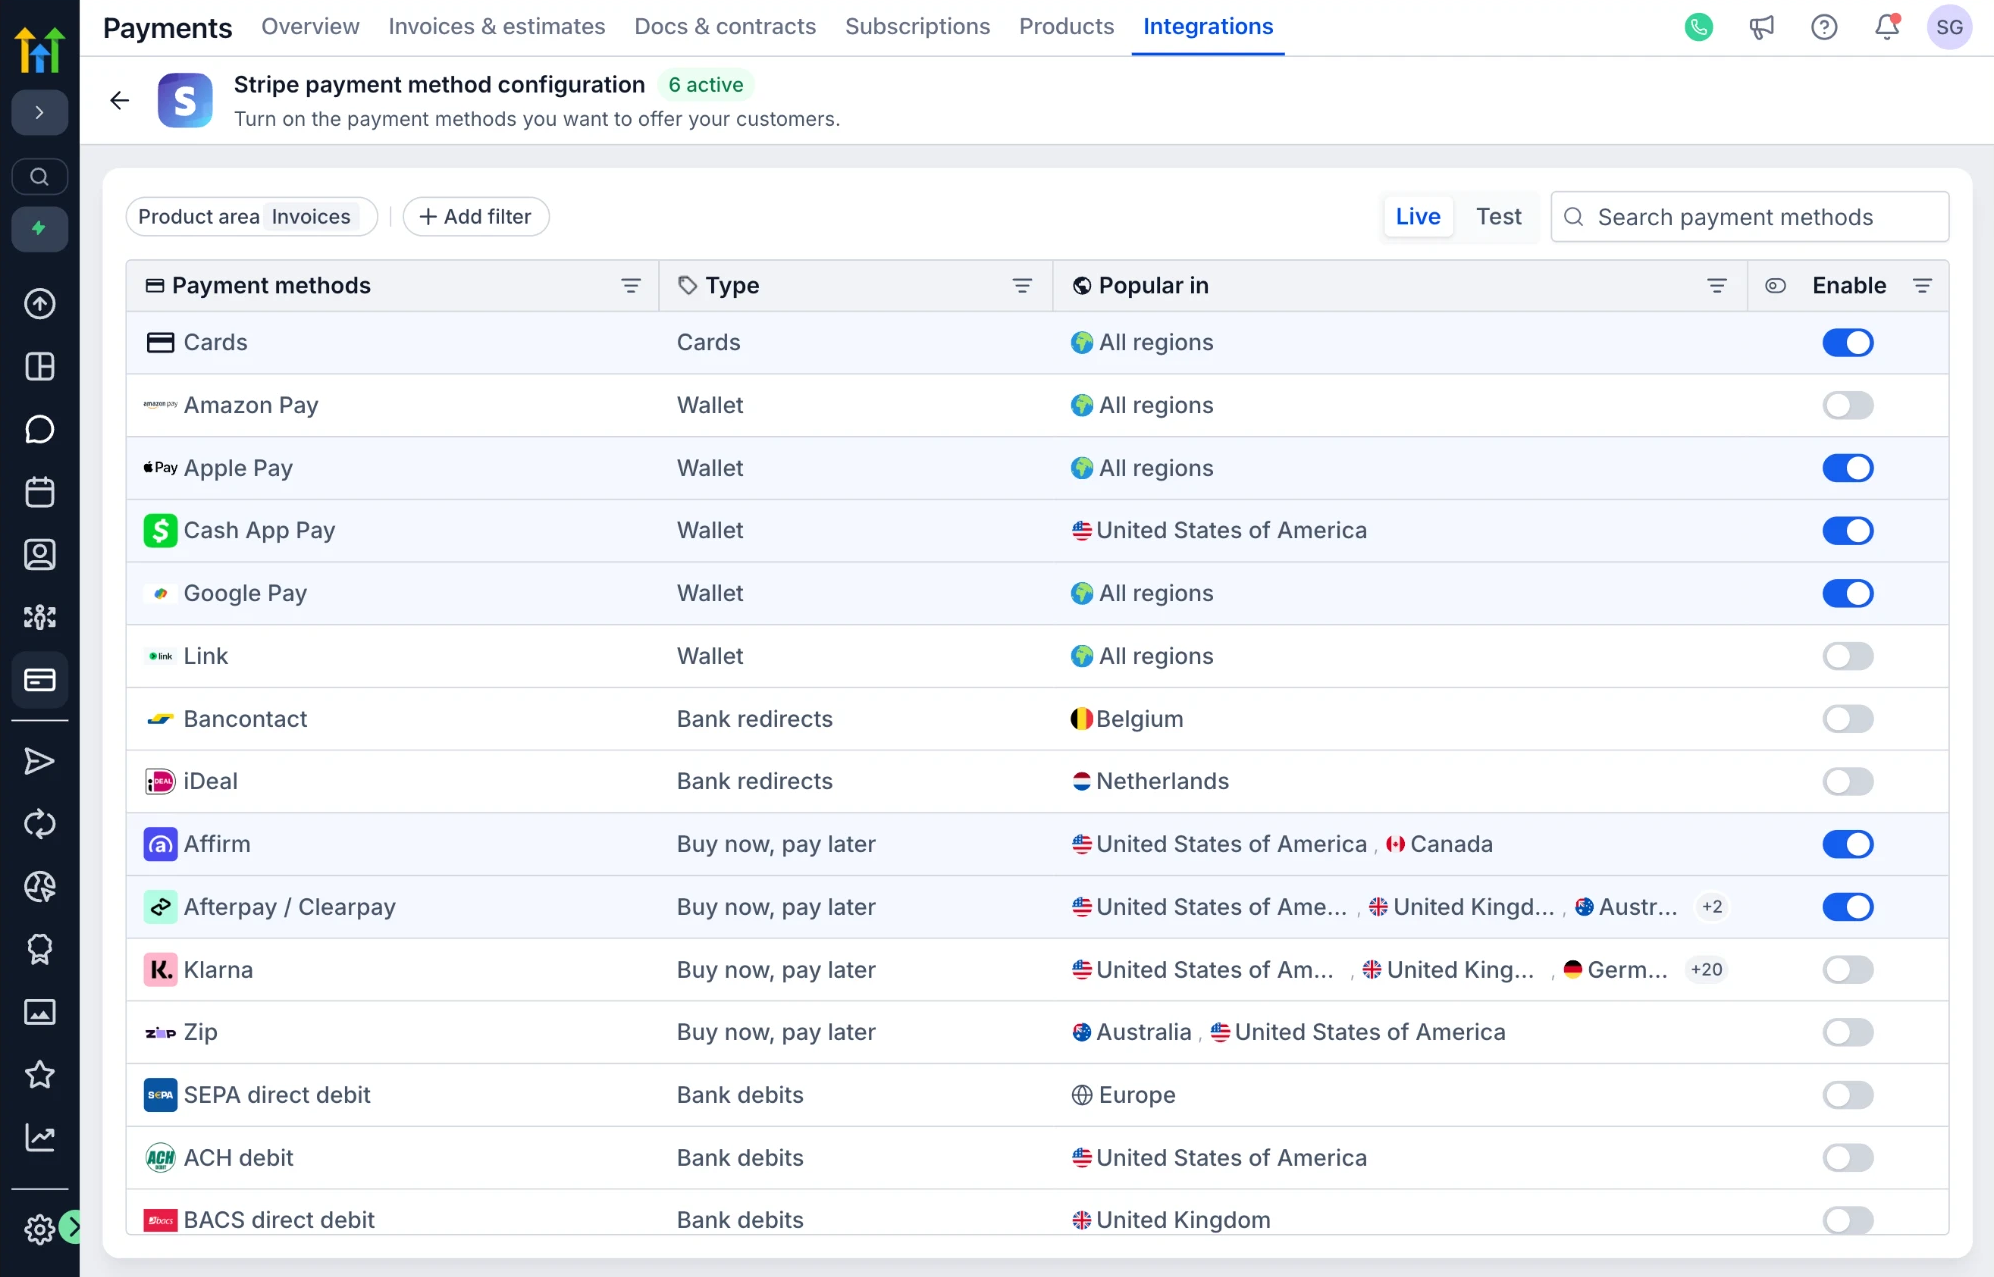Expand the +20 regions badge for Klarna
1994x1277 pixels.
coord(1706,970)
